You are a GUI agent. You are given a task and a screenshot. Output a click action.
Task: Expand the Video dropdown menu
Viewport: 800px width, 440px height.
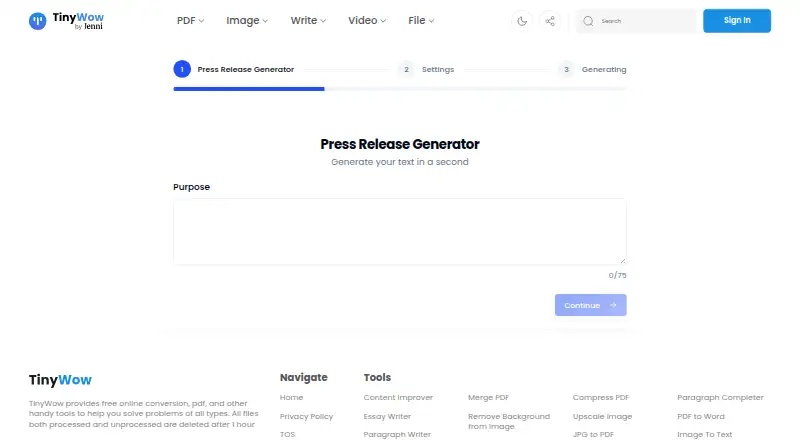pyautogui.click(x=367, y=20)
